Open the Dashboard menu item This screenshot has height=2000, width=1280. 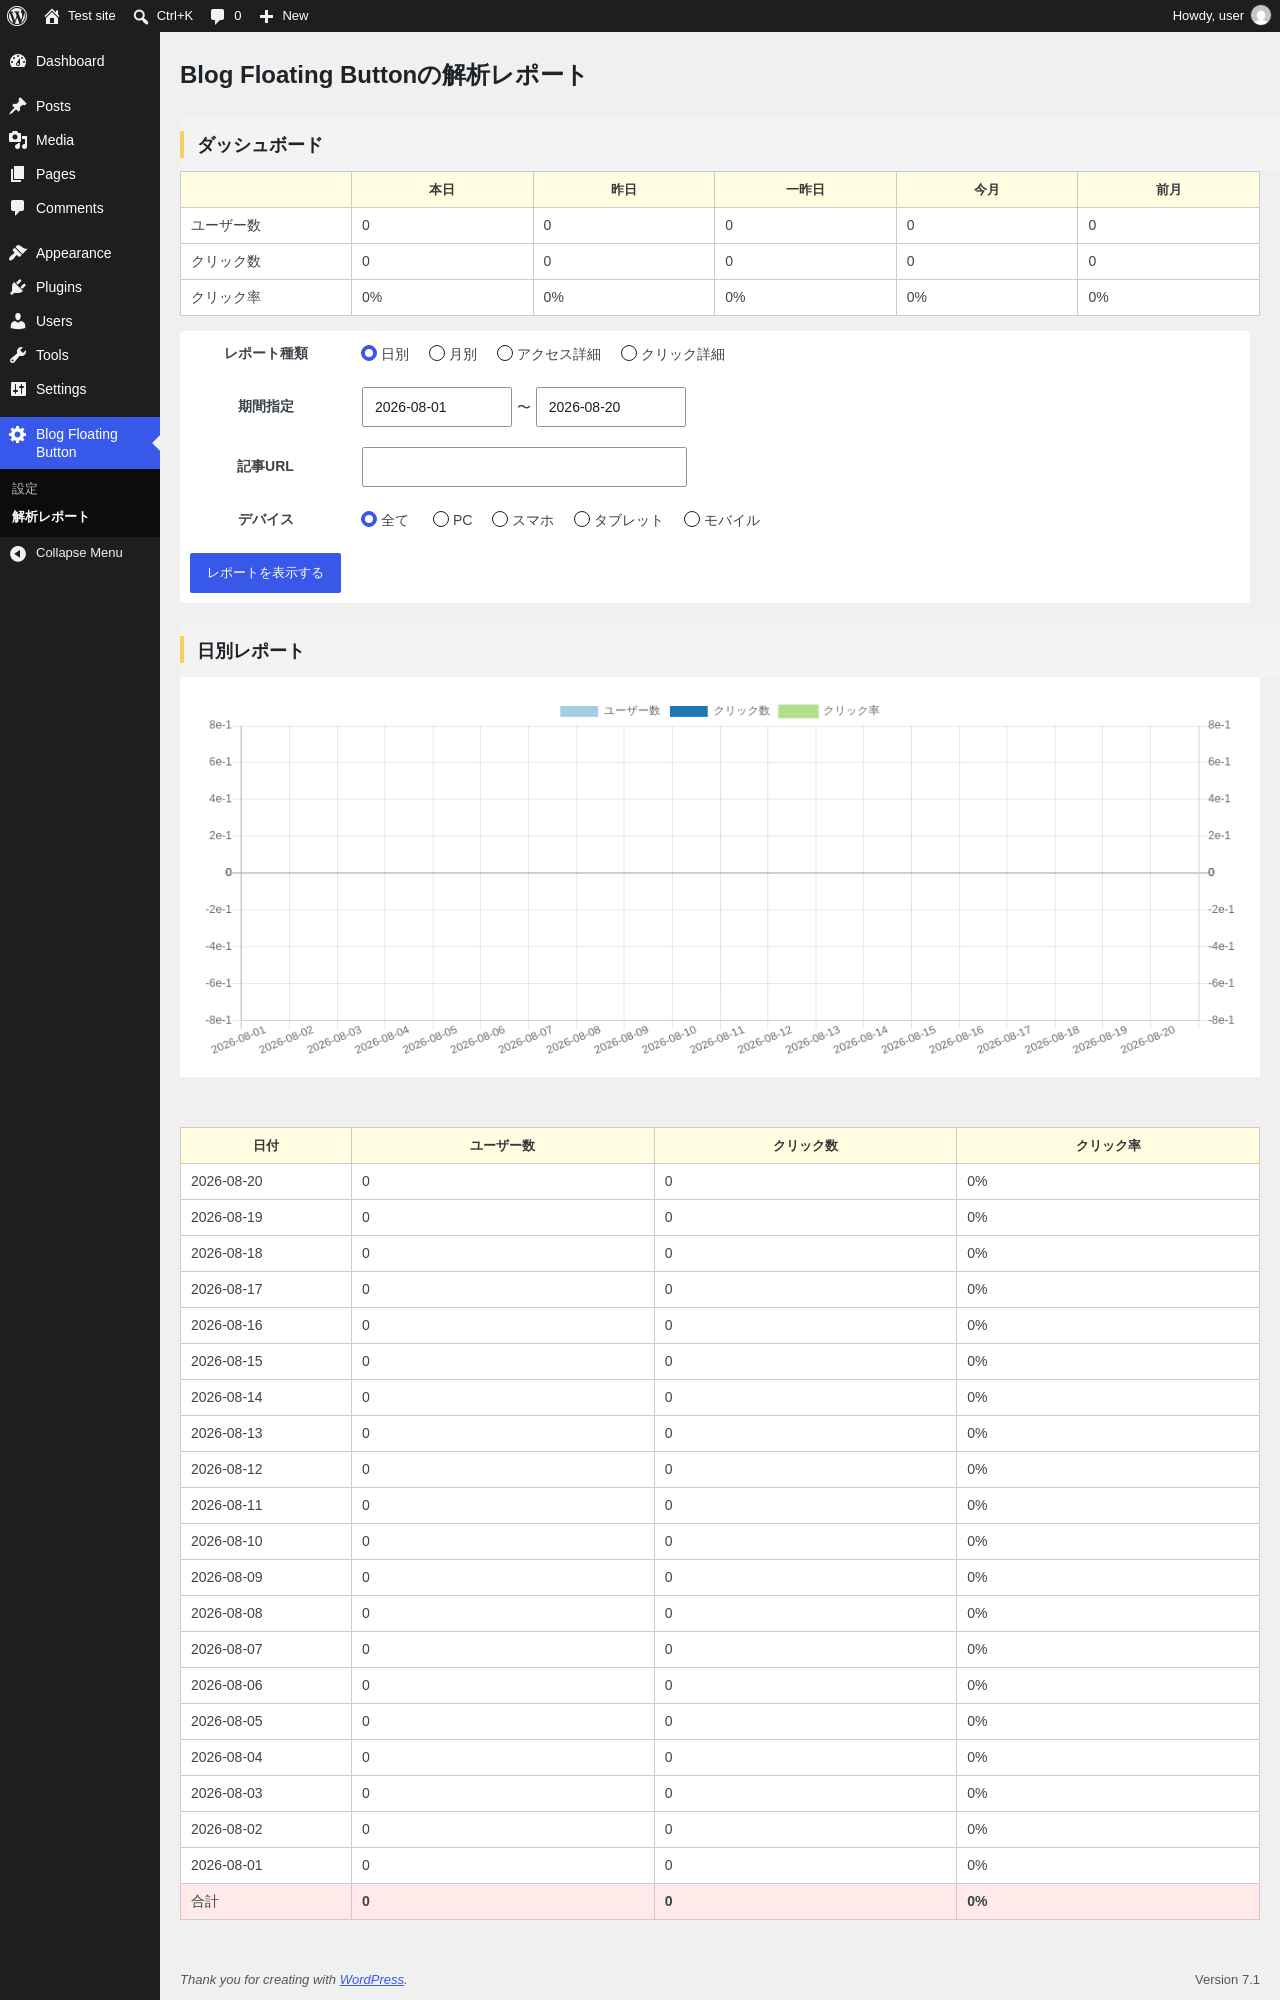(80, 61)
